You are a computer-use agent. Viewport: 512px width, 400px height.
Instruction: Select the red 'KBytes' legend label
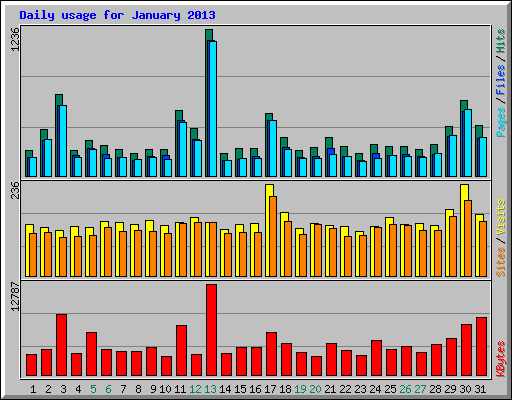500,359
